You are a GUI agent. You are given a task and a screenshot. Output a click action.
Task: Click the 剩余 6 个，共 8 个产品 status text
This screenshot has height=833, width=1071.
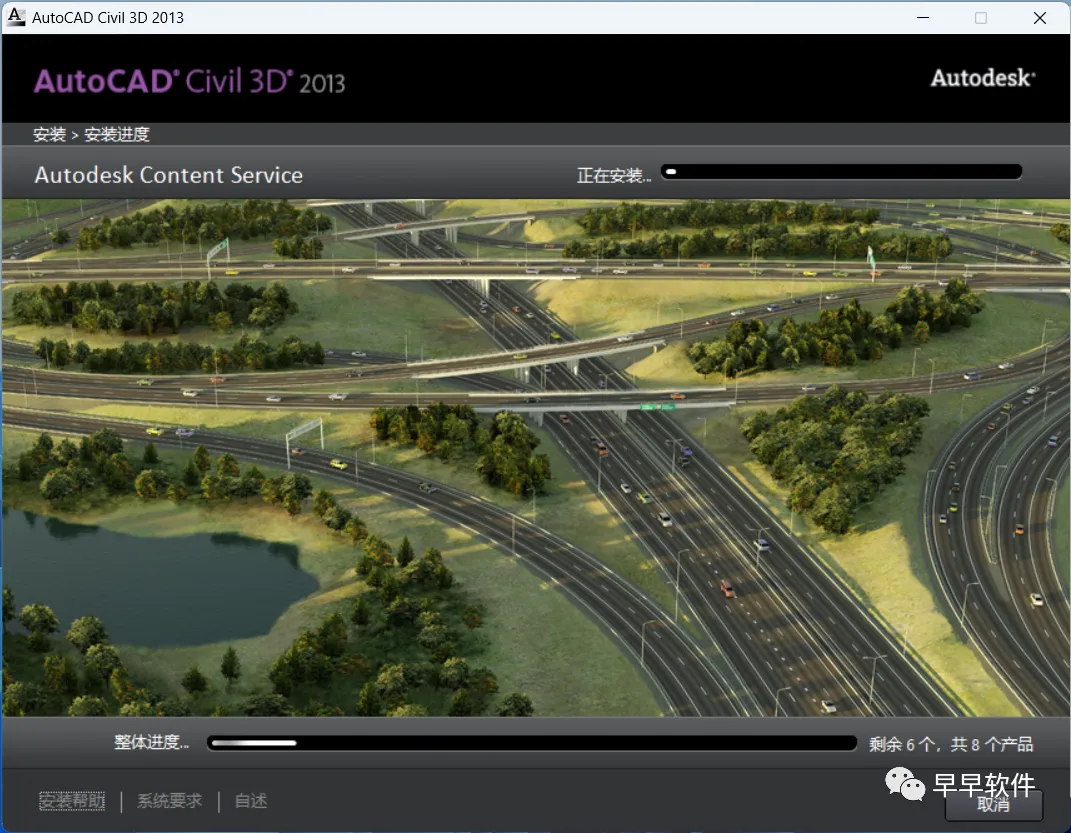pos(951,744)
